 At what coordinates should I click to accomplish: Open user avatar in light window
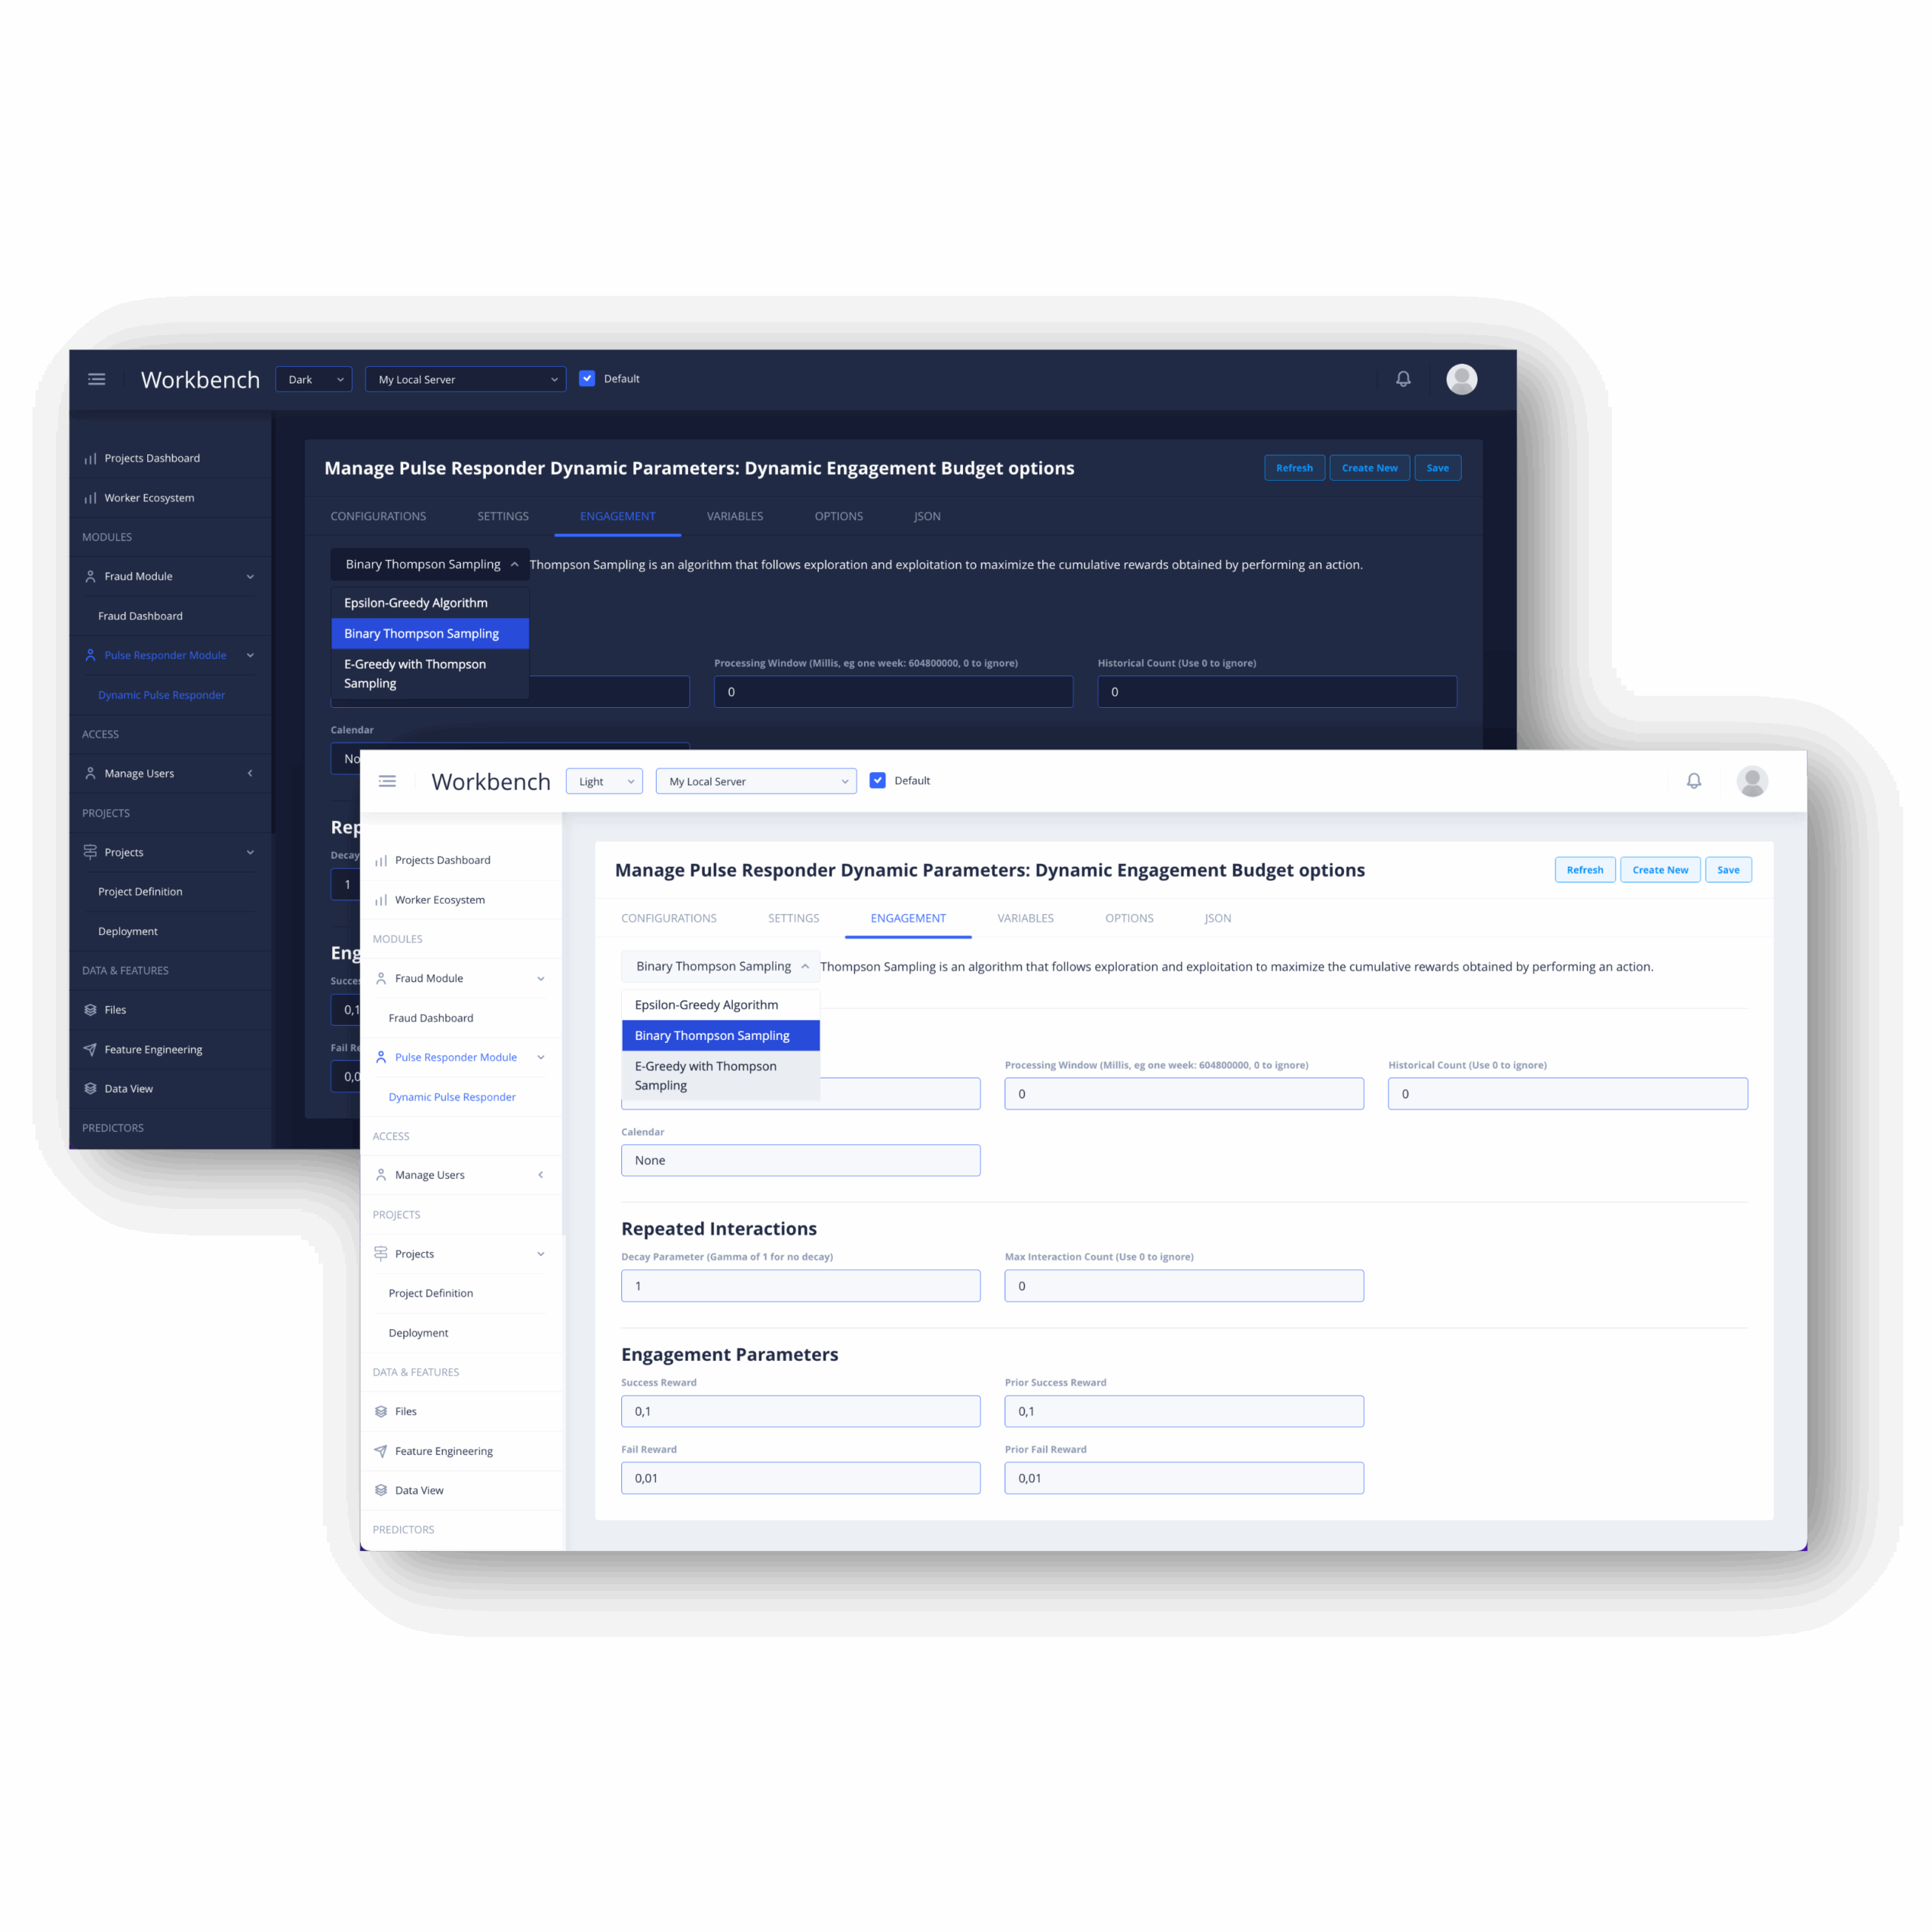tap(1751, 781)
